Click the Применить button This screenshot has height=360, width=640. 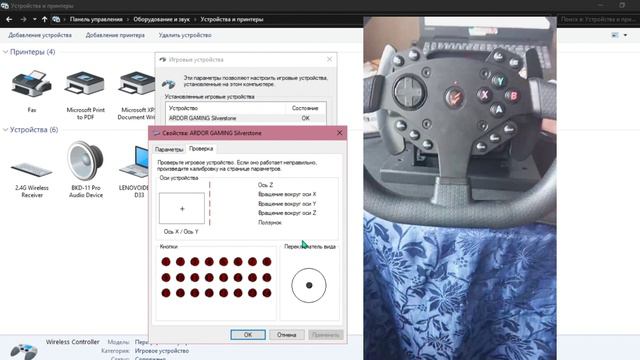click(x=326, y=335)
